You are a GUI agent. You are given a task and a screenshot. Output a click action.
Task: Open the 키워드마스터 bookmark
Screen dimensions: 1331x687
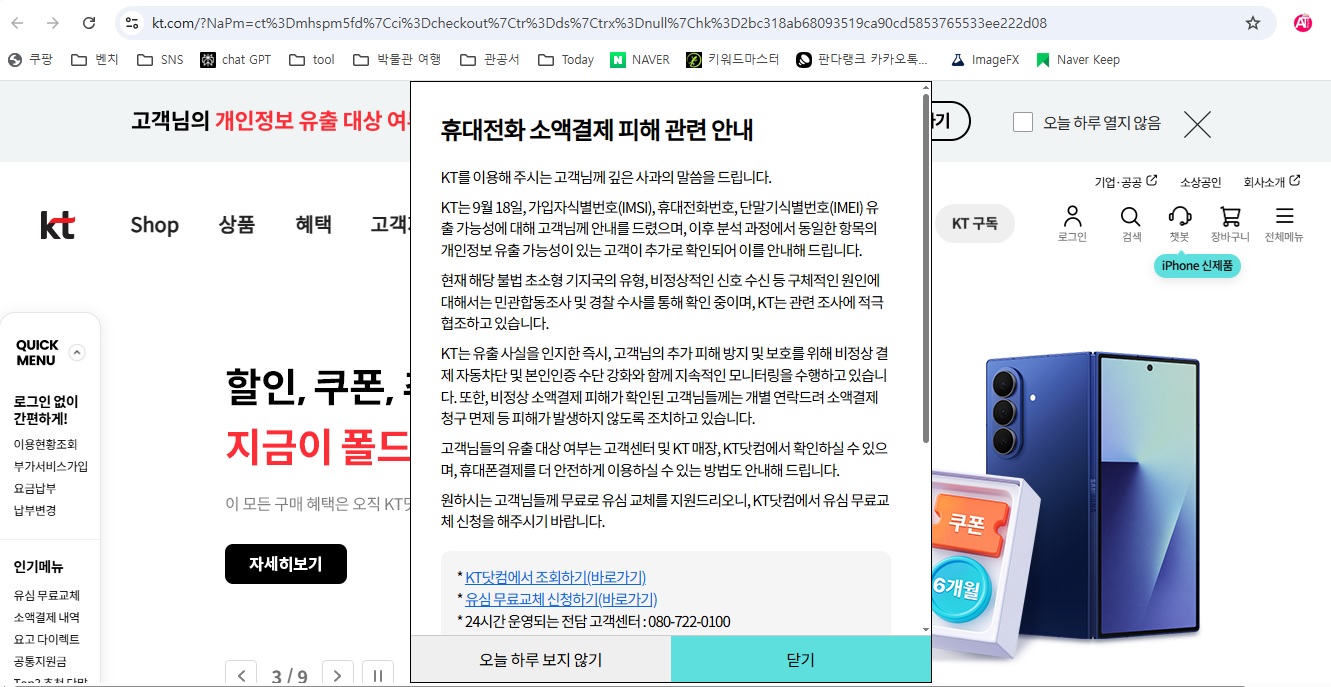point(733,60)
